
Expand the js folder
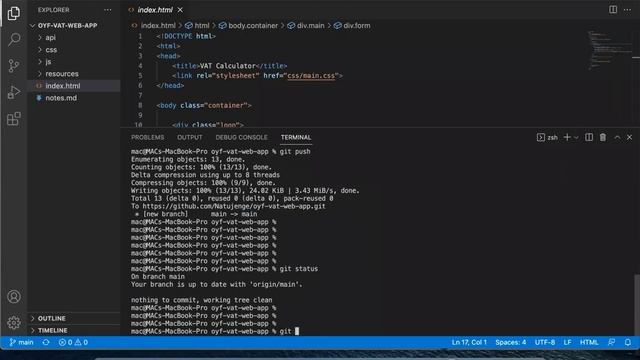point(48,62)
